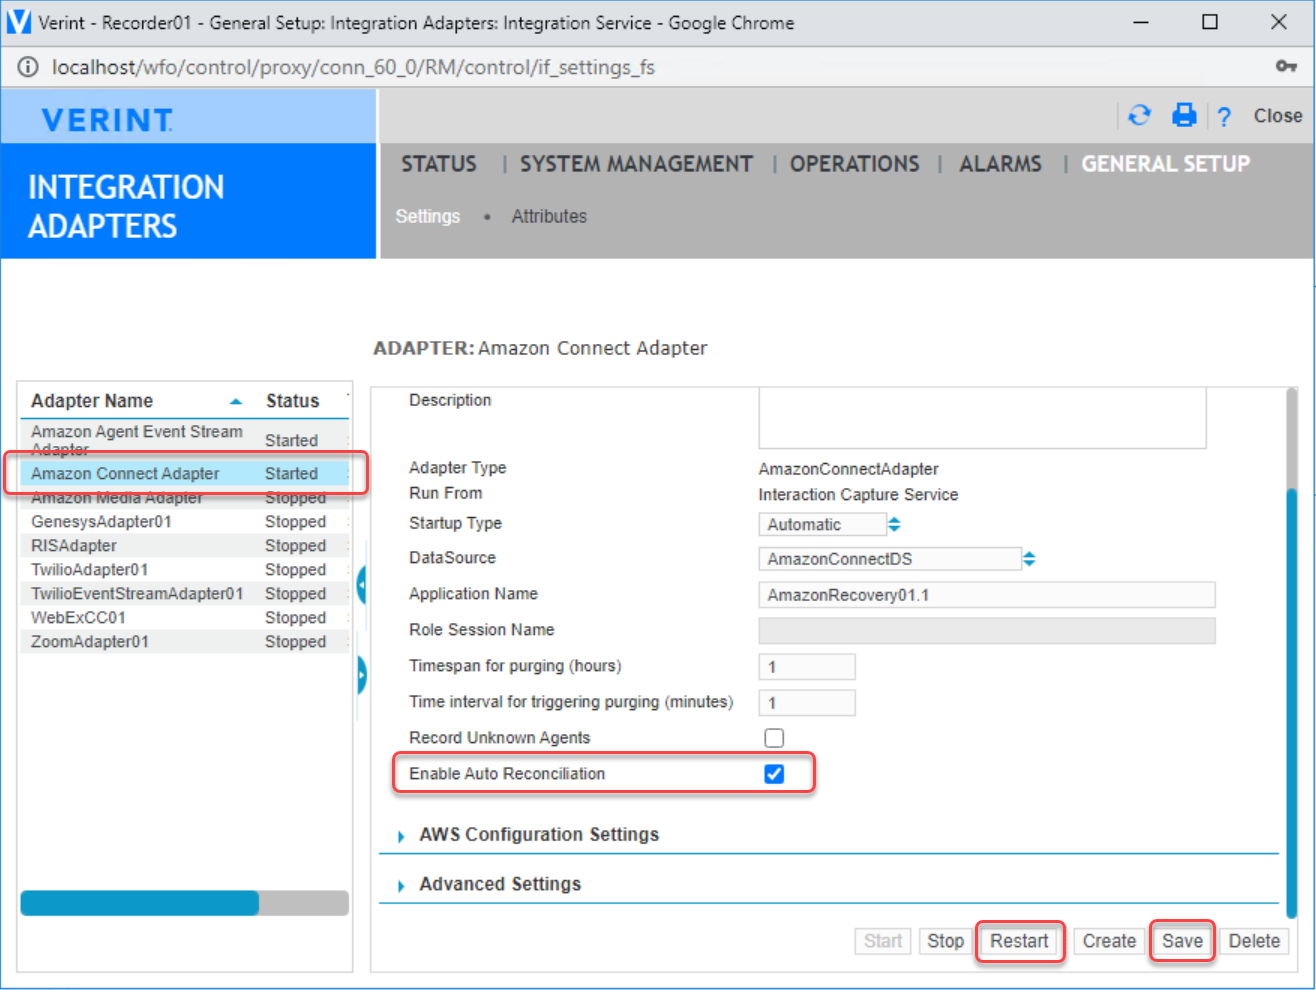This screenshot has width=1316, height=990.
Task: Click the disabled Start button
Action: point(883,941)
